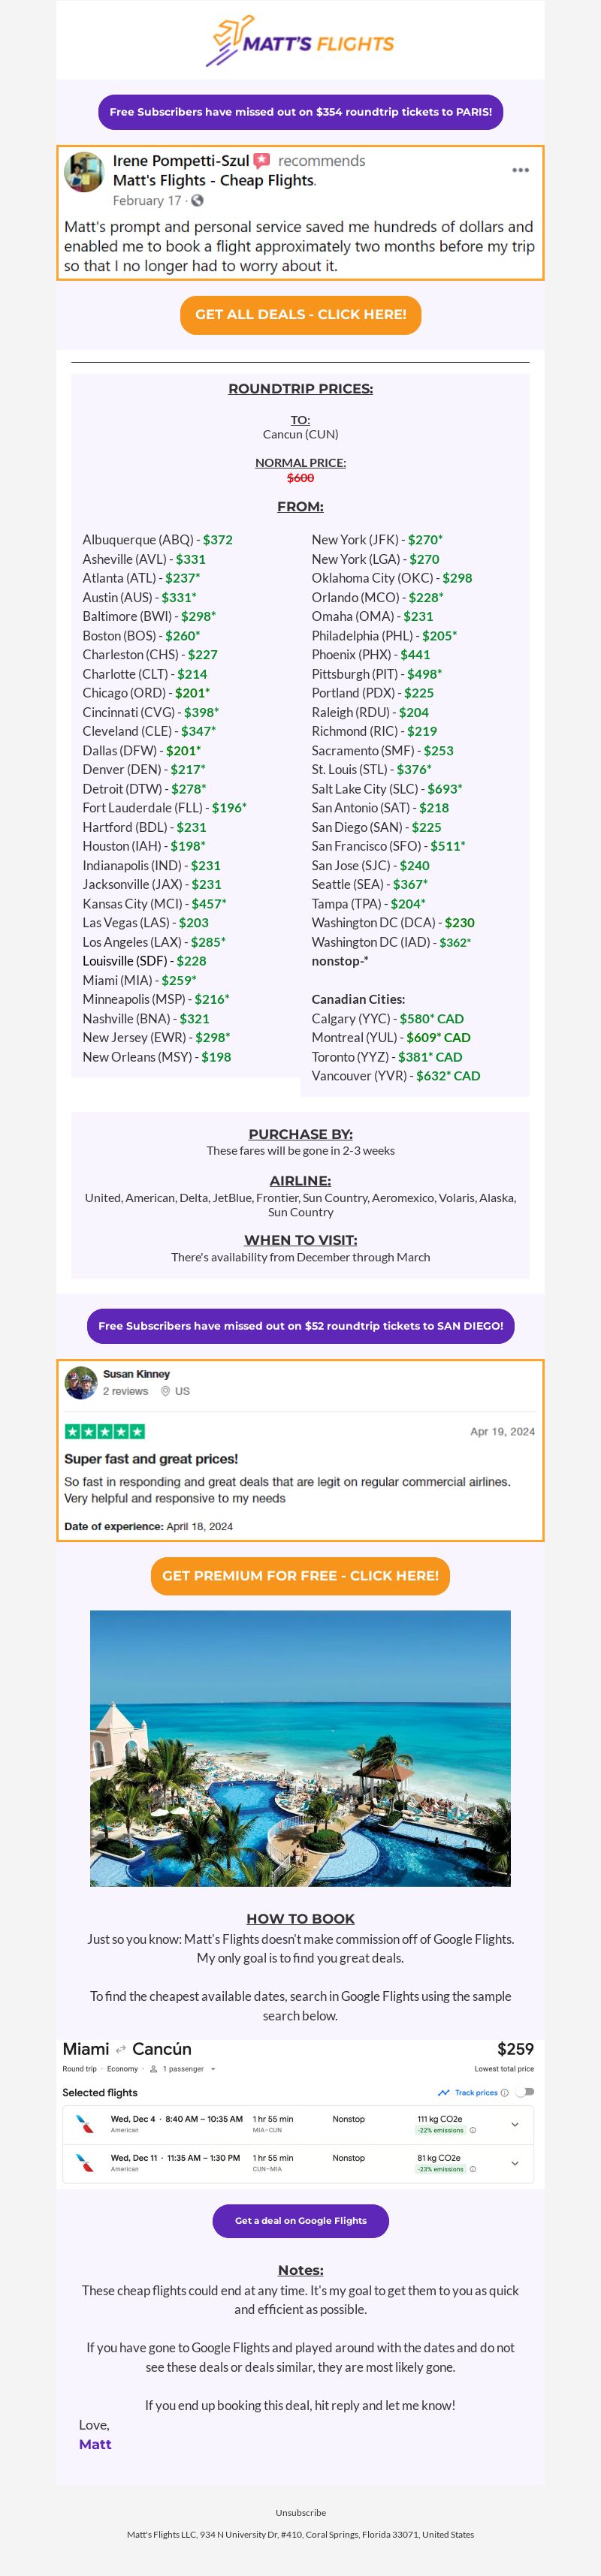Viewport: 601px width, 2576px height.
Task: Click the globe visibility icon beside February 17
Action: click(198, 200)
